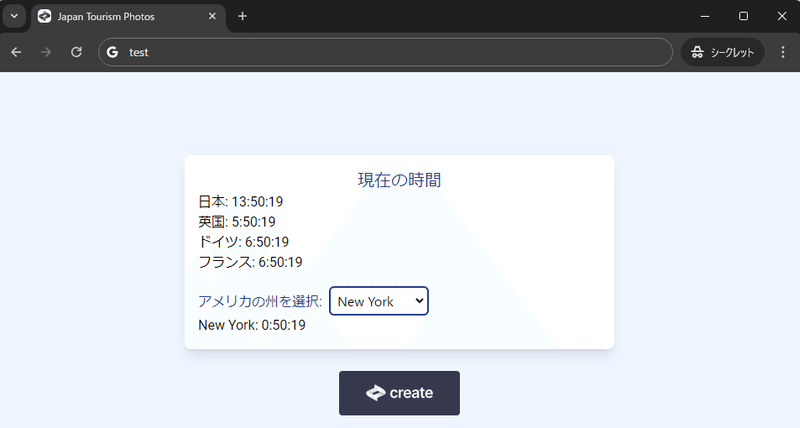Viewport: 800px width, 428px height.
Task: Focus the address bar showing test
Action: [x=385, y=52]
